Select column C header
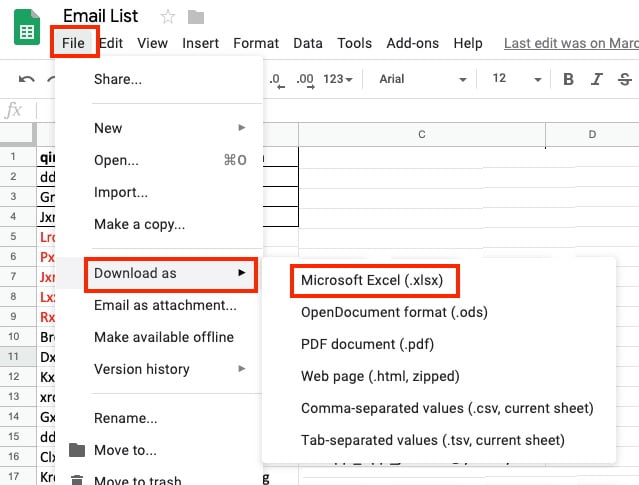The height and width of the screenshot is (485, 639). point(422,134)
